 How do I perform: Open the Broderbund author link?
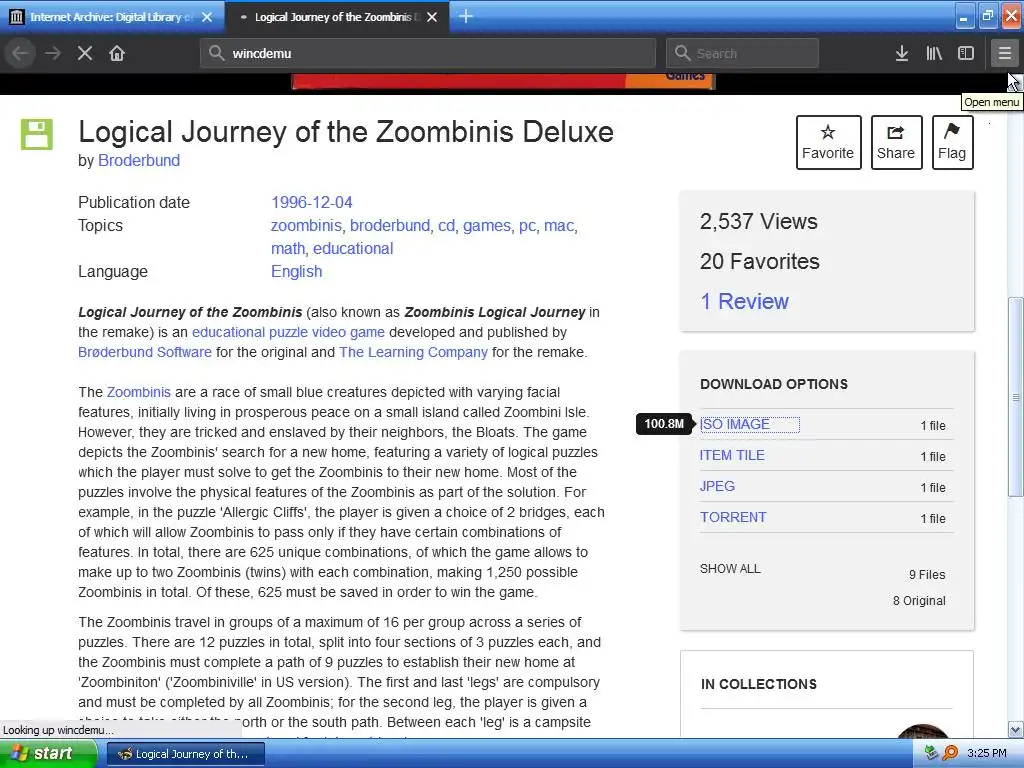pos(138,161)
